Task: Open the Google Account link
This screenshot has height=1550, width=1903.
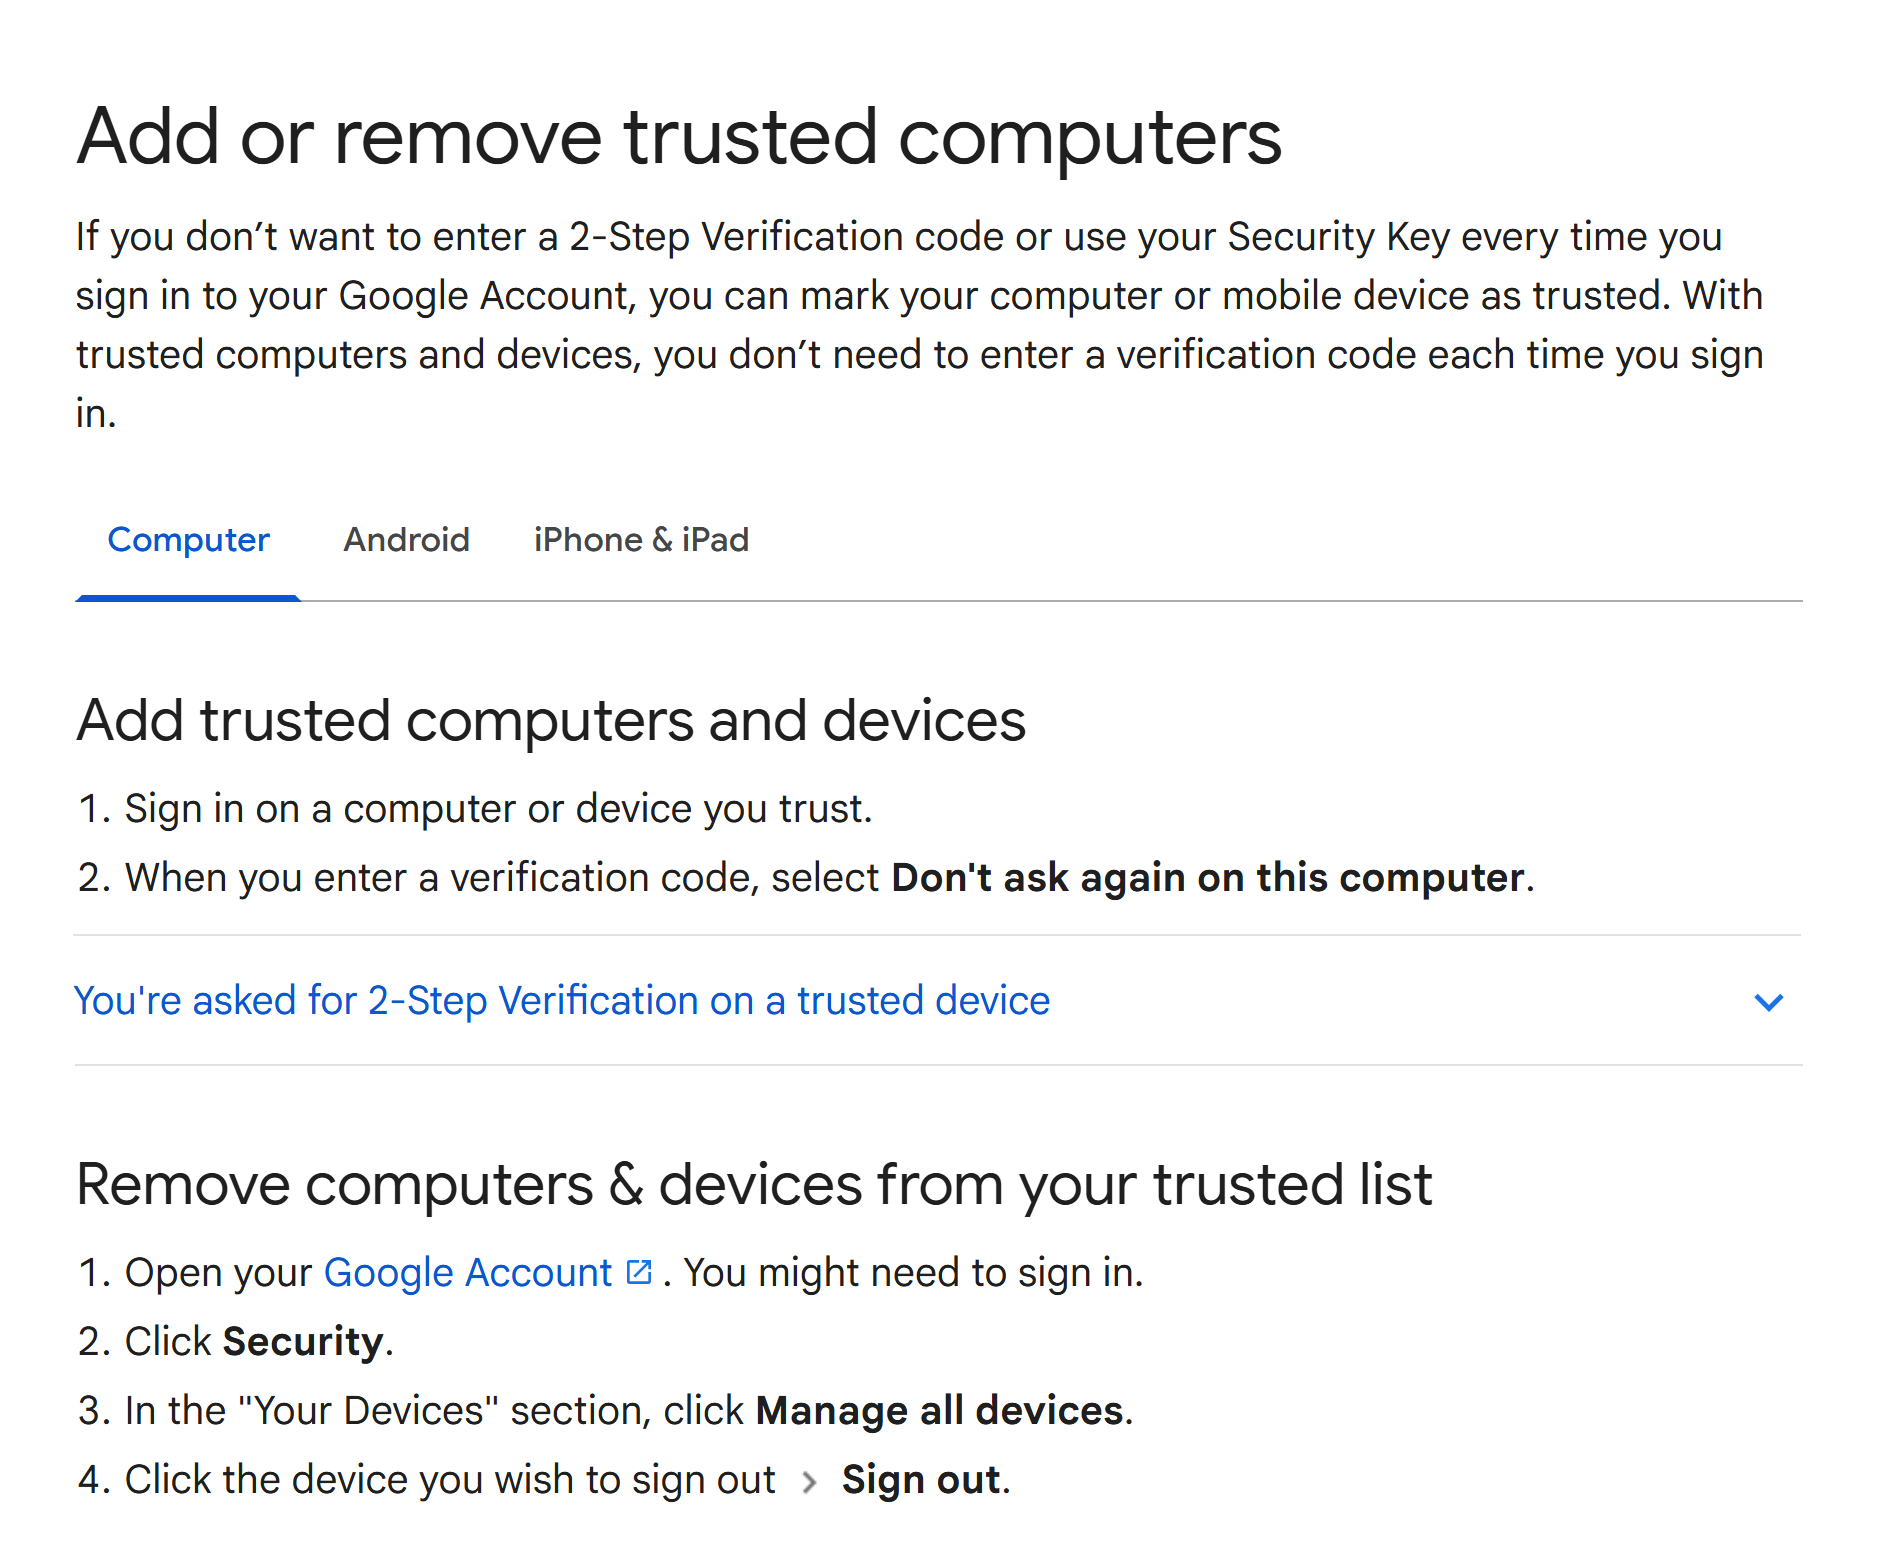Action: tap(467, 1273)
